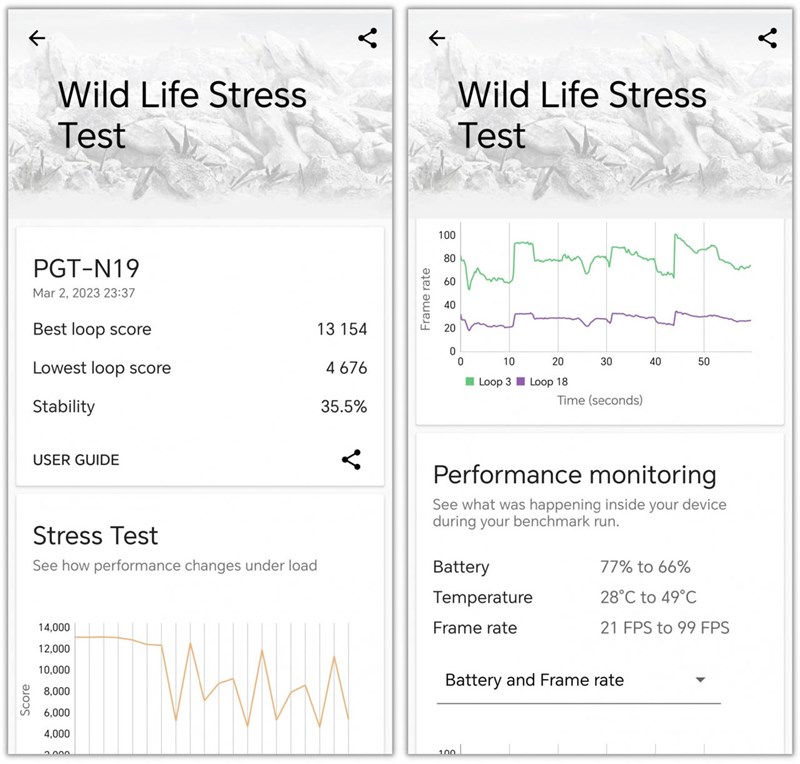This screenshot has width=800, height=764.
Task: Tap the Battery 77% to 66% row
Action: (580, 567)
